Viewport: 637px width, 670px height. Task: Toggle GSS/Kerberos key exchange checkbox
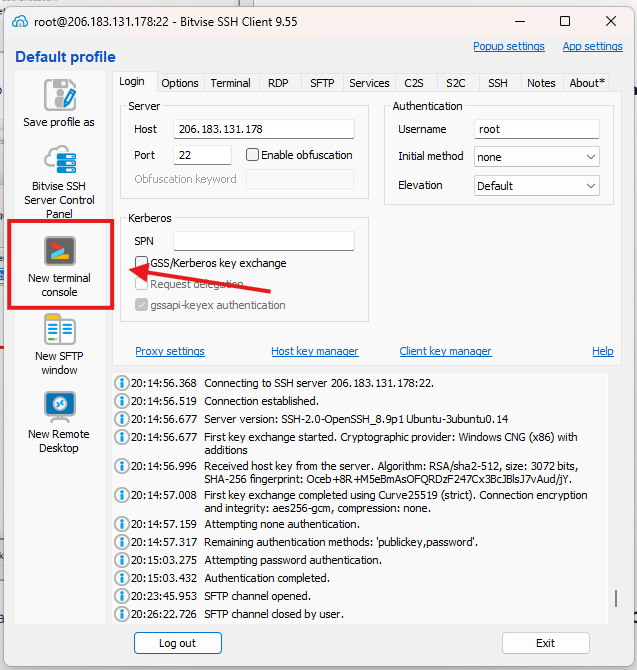click(x=141, y=263)
